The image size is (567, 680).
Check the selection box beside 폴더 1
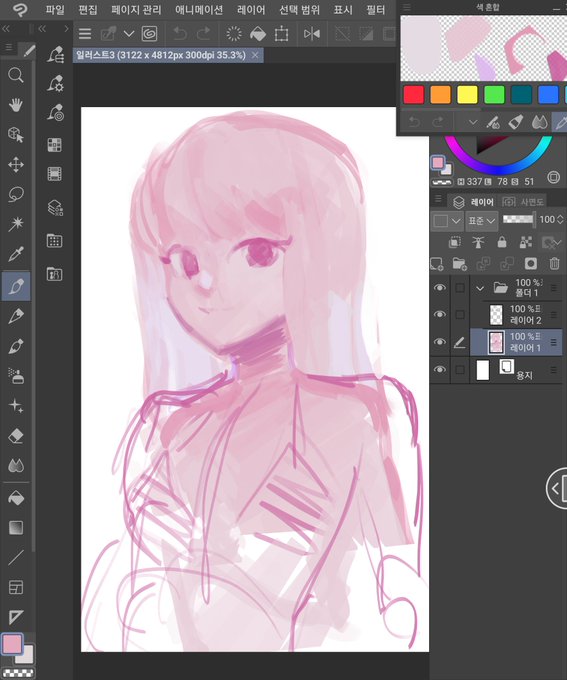[x=460, y=288]
